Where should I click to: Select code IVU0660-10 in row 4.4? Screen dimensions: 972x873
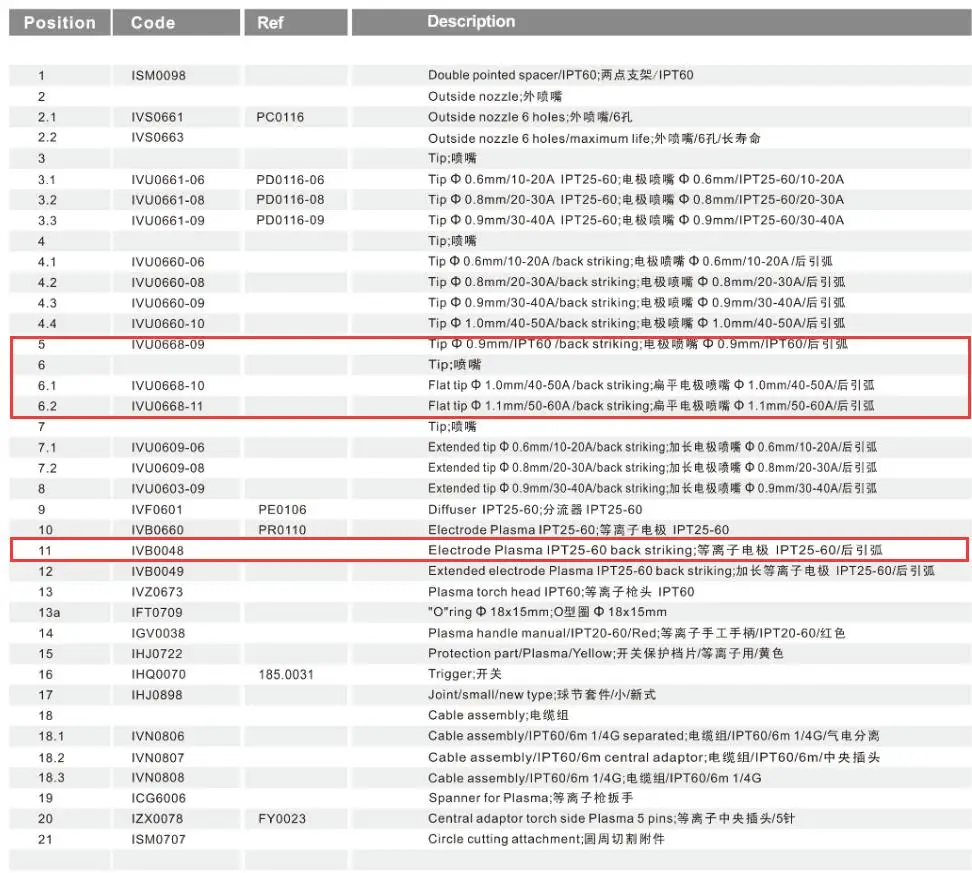click(167, 324)
